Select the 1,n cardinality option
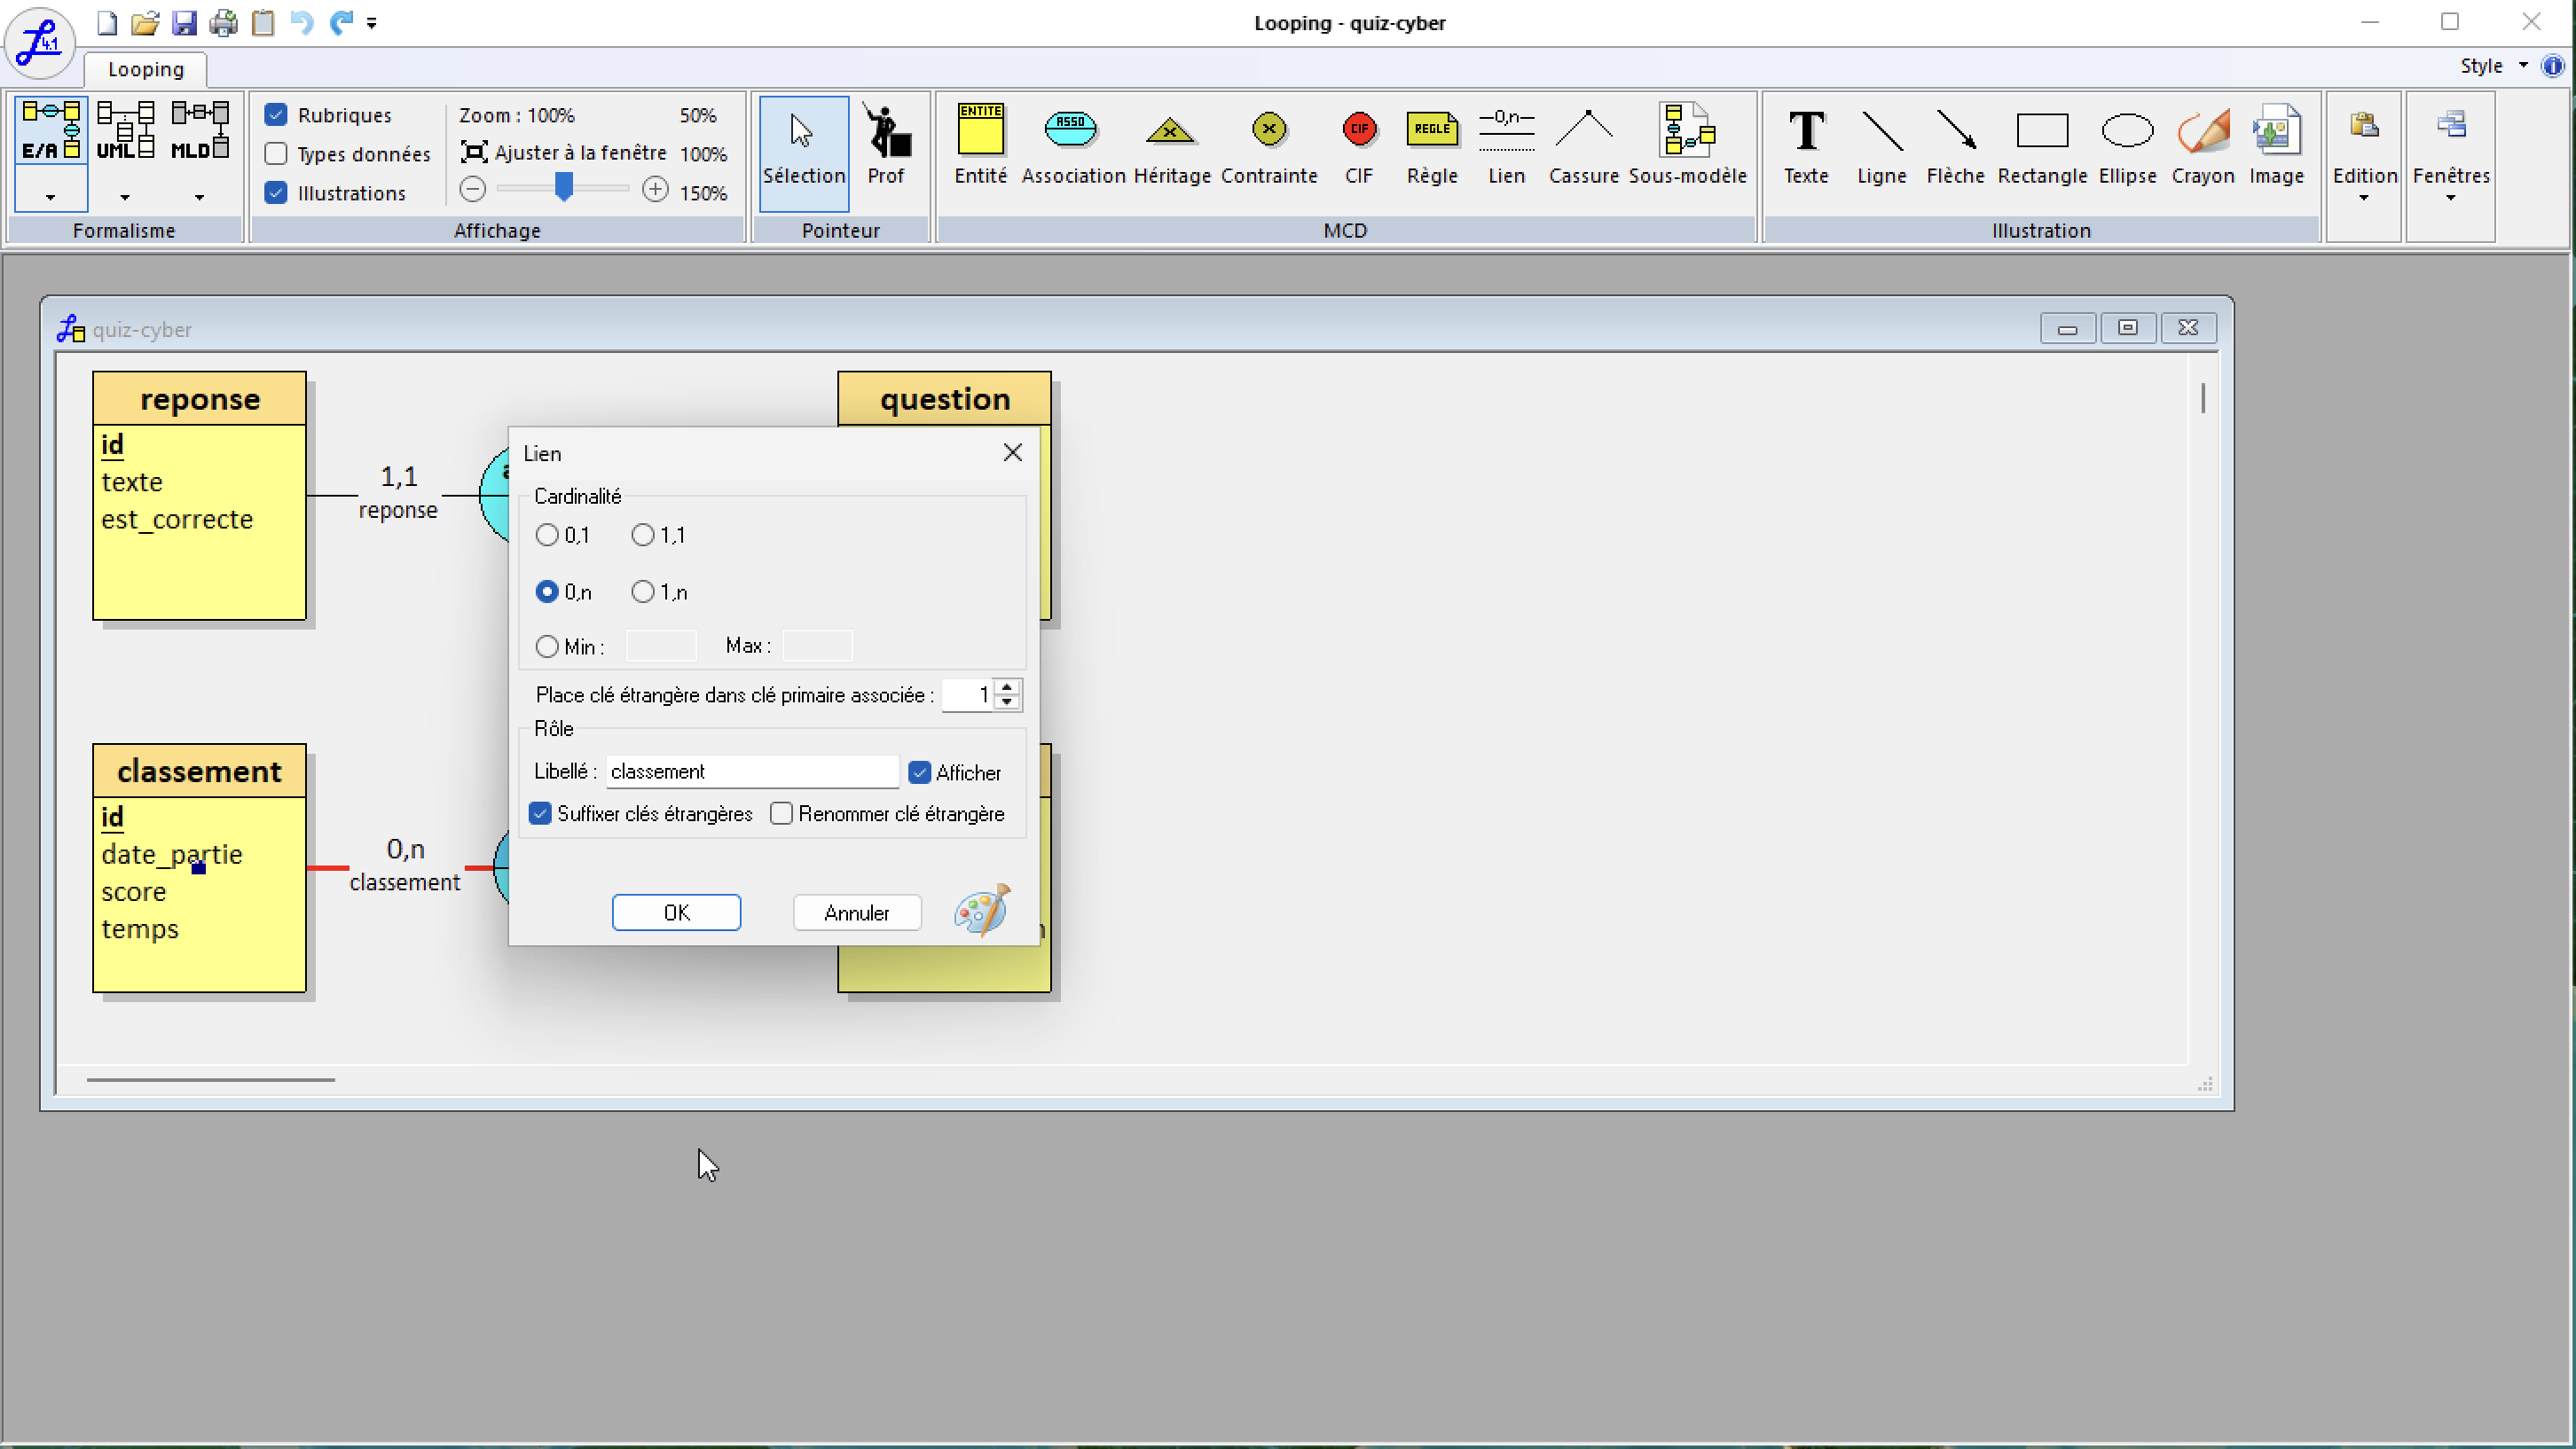The image size is (2576, 1449). (643, 592)
